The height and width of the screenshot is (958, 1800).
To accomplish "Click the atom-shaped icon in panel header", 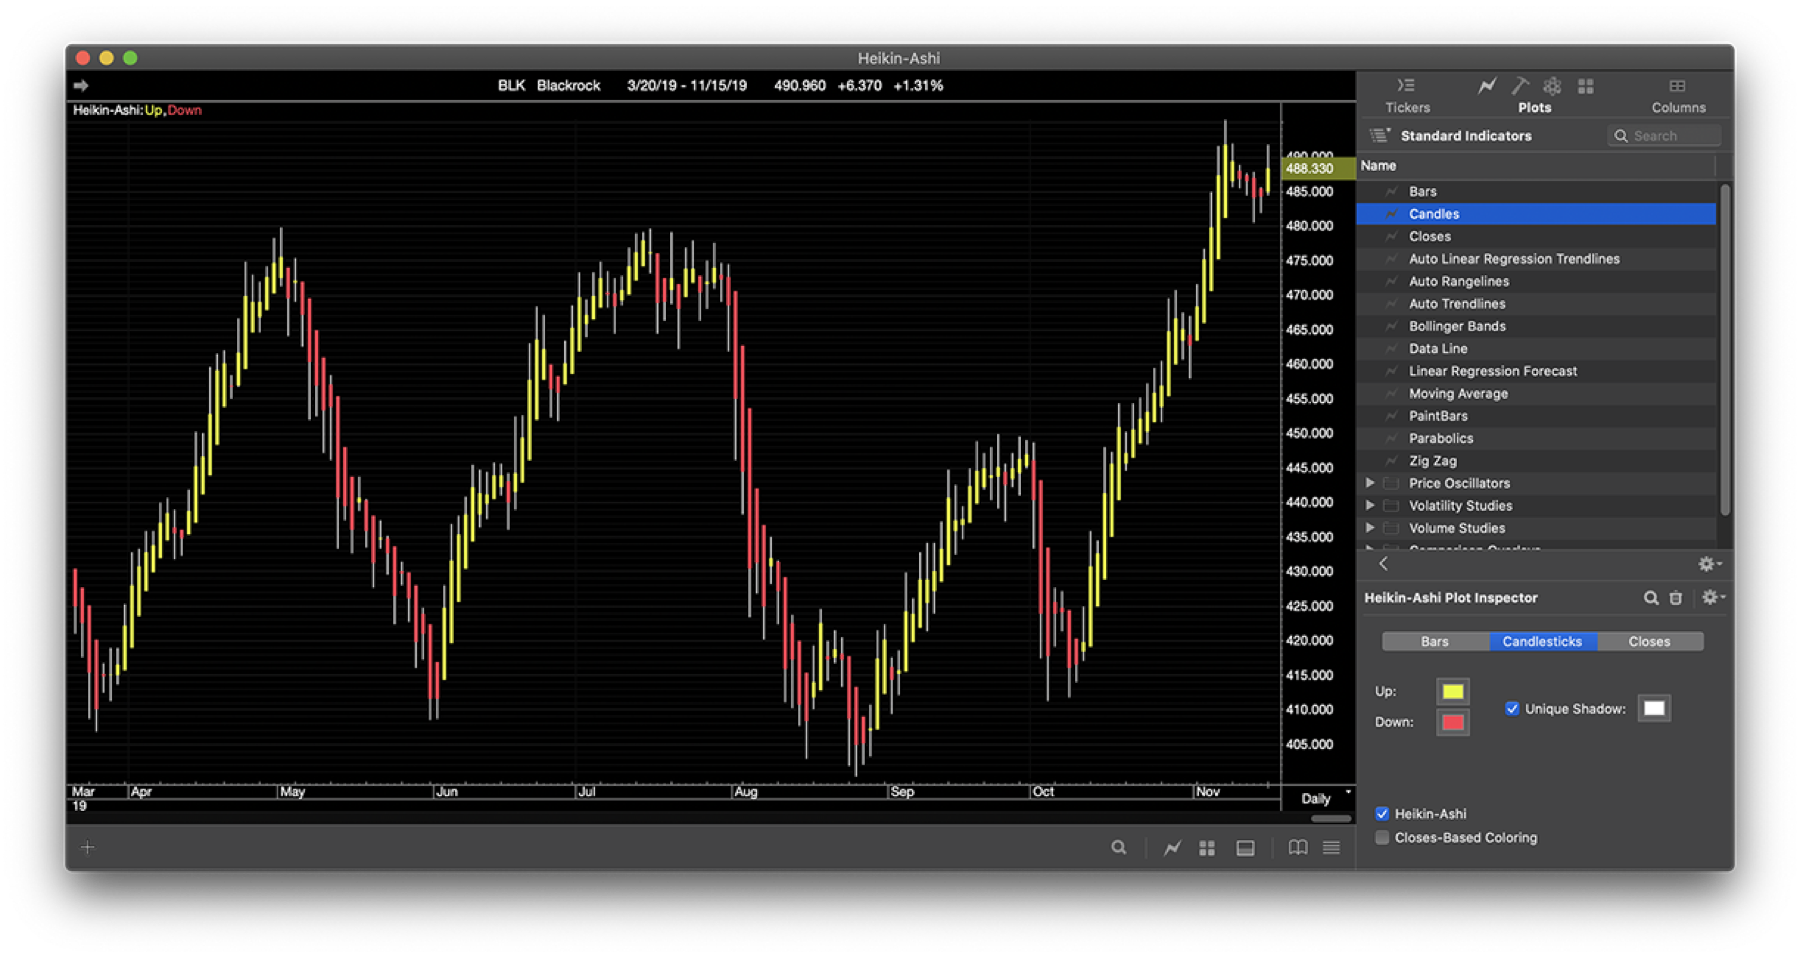I will [1552, 86].
